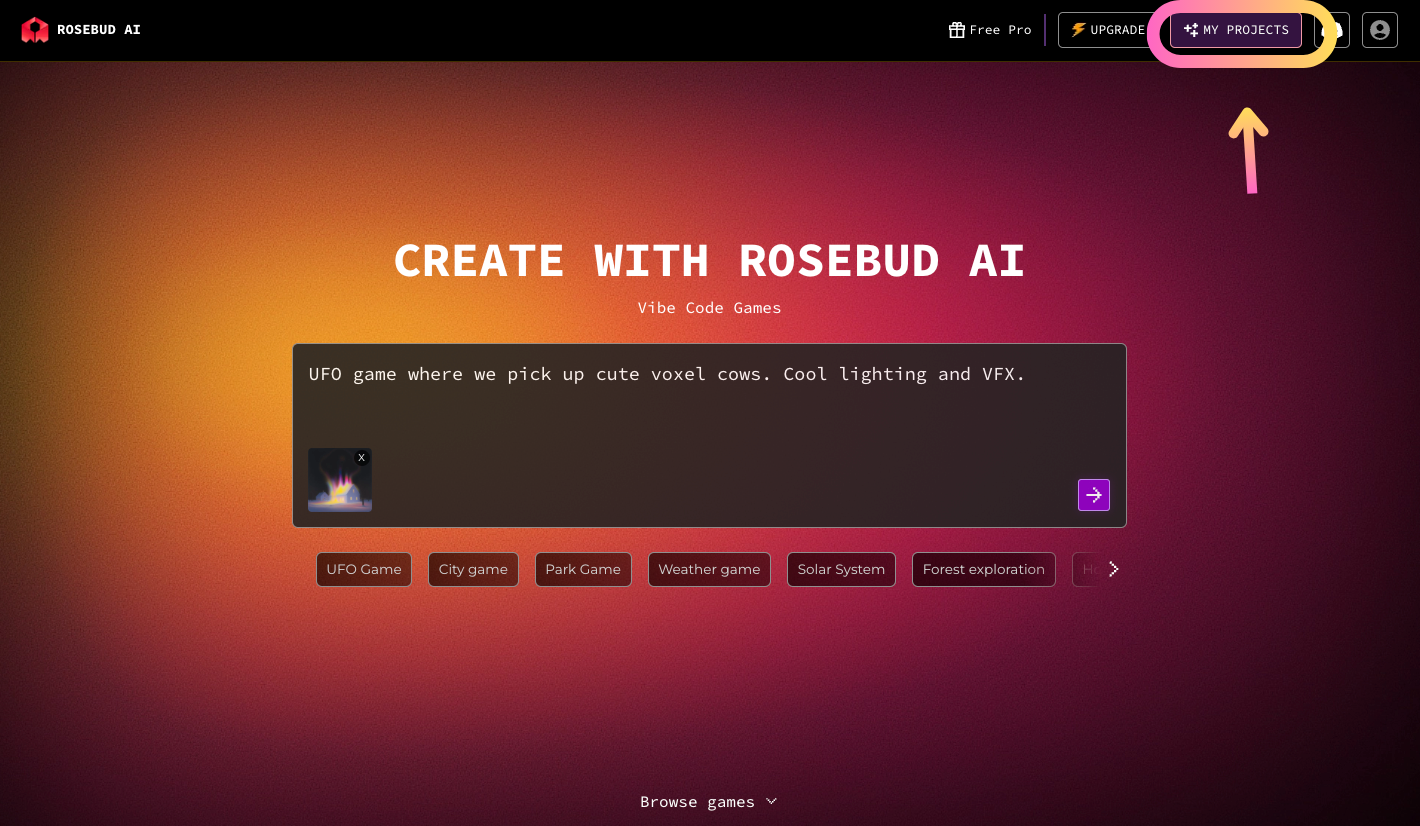Select the Park Game suggestion
1420x826 pixels.
pyautogui.click(x=583, y=569)
